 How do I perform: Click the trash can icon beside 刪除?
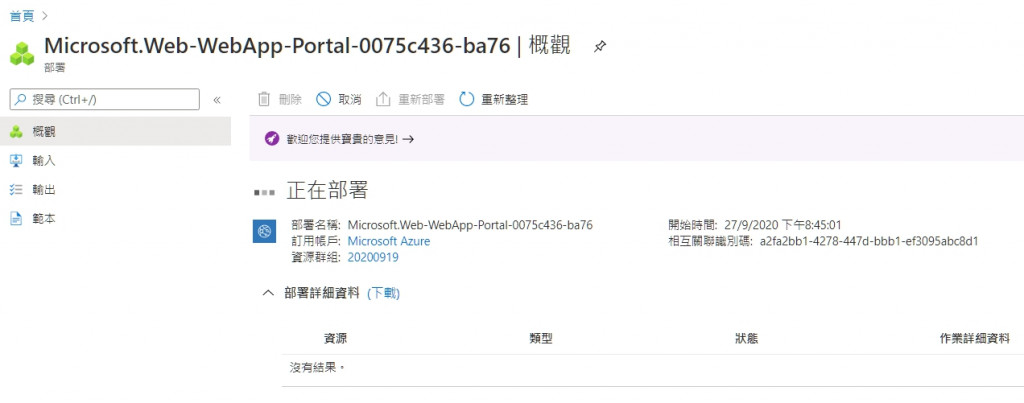(264, 99)
